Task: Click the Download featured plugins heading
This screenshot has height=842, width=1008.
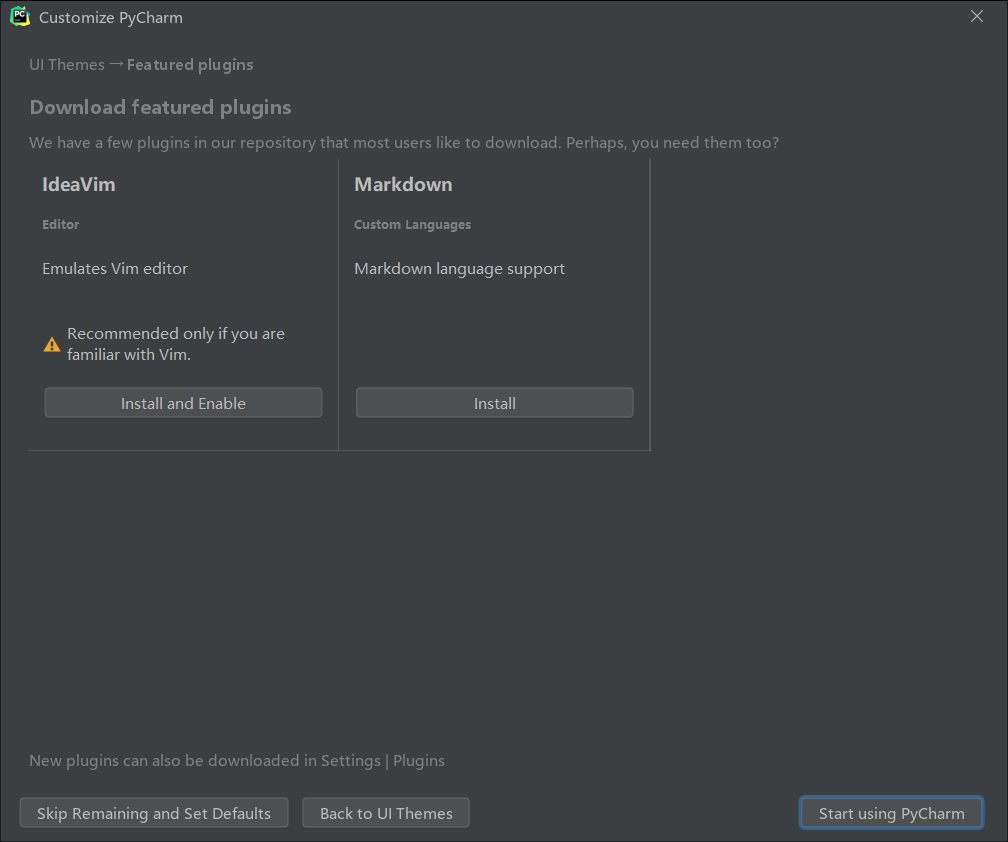Action: (160, 107)
